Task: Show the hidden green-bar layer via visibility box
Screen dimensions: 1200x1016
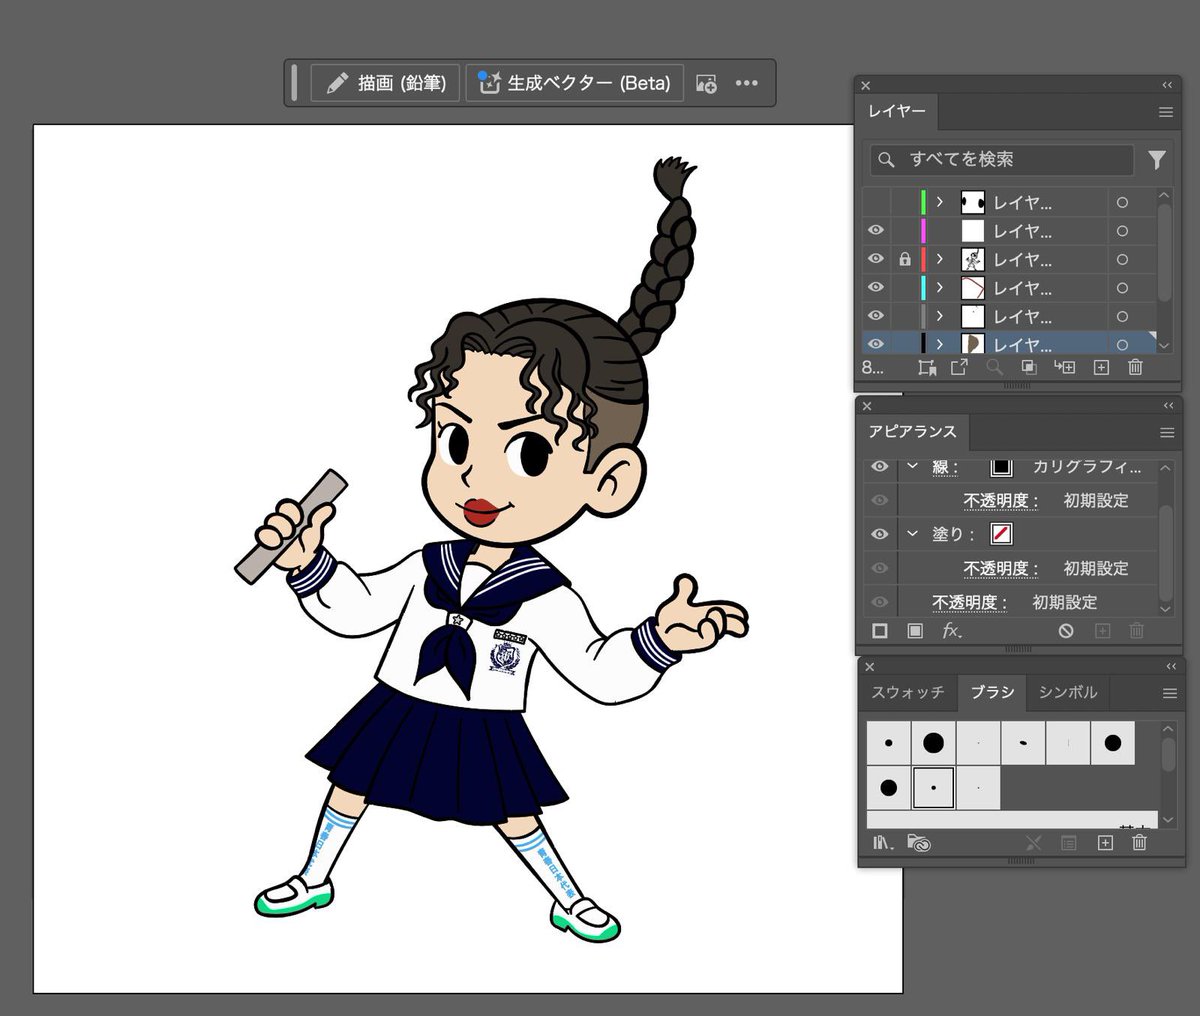Action: [x=876, y=203]
